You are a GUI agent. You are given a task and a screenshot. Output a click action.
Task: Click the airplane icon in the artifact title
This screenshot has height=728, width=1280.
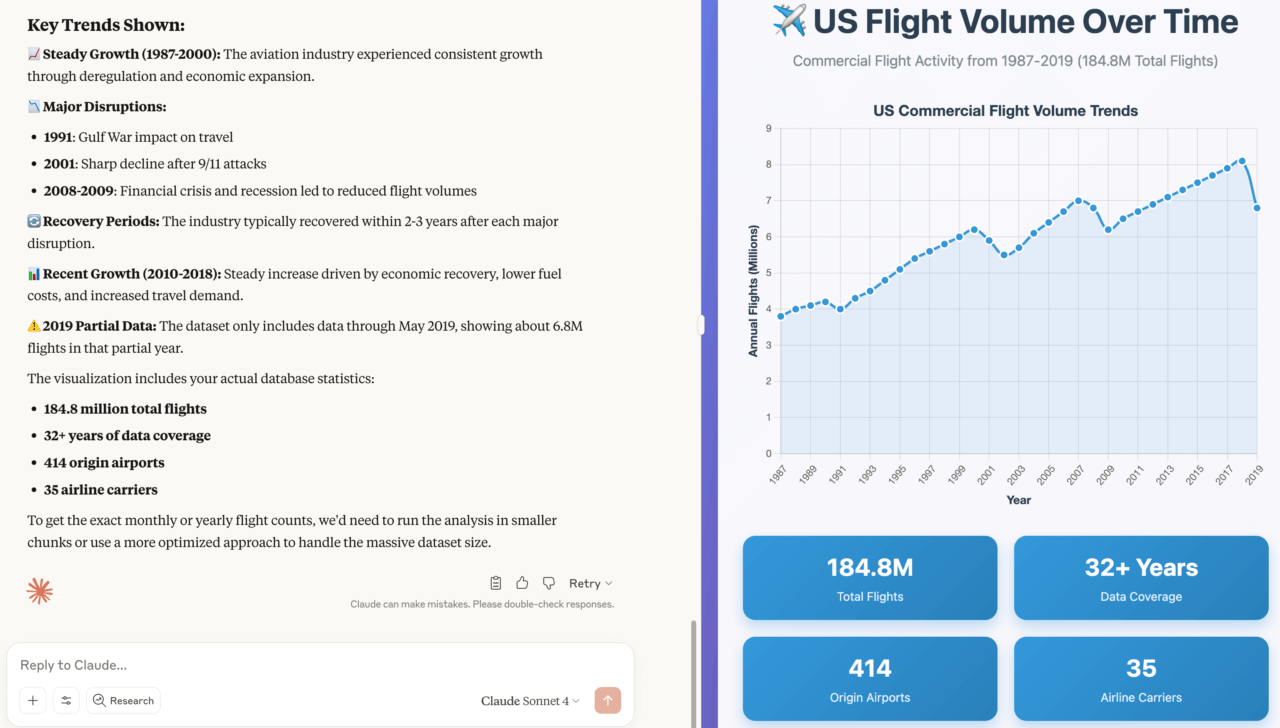tap(790, 20)
